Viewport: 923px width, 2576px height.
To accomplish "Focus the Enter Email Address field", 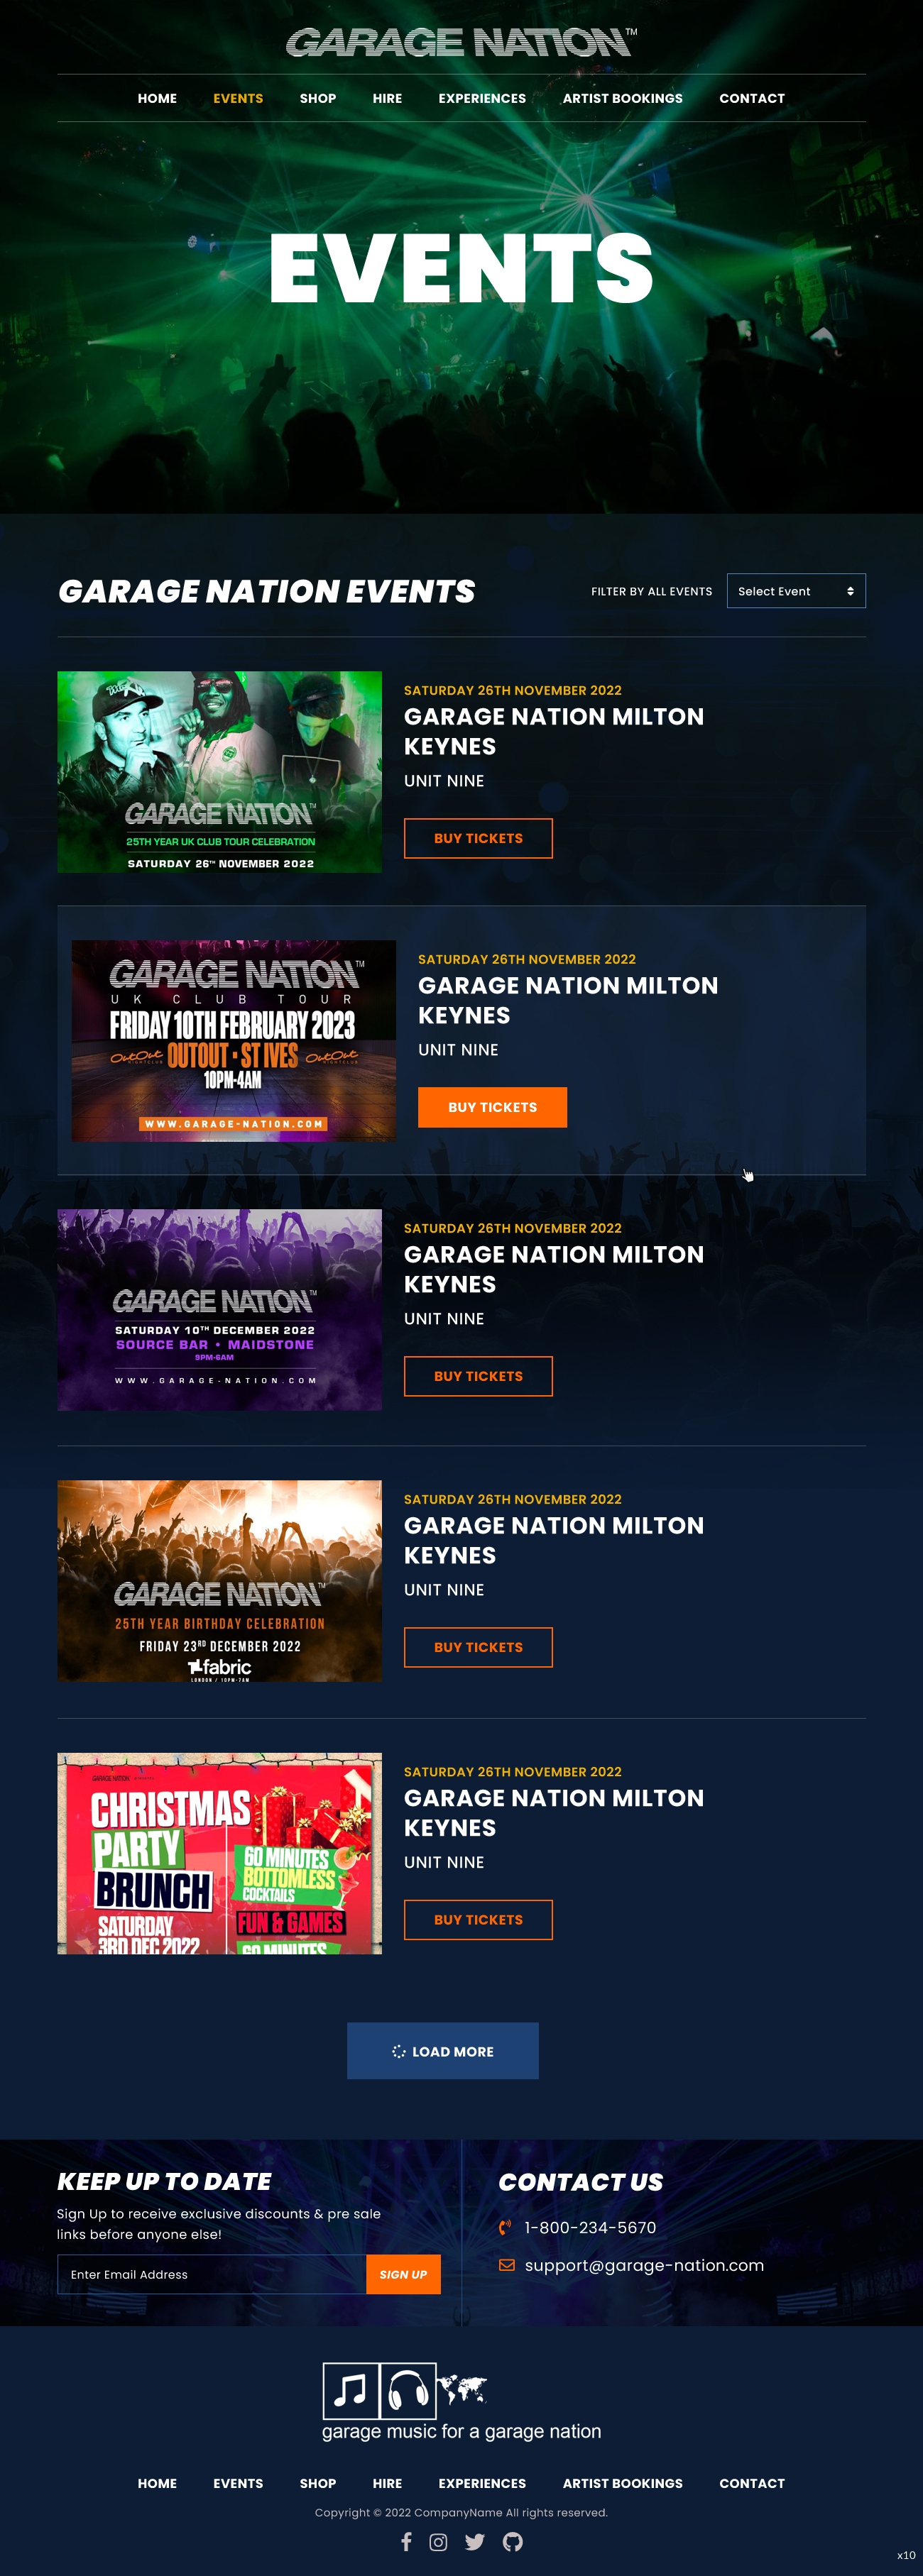I will coord(212,2274).
